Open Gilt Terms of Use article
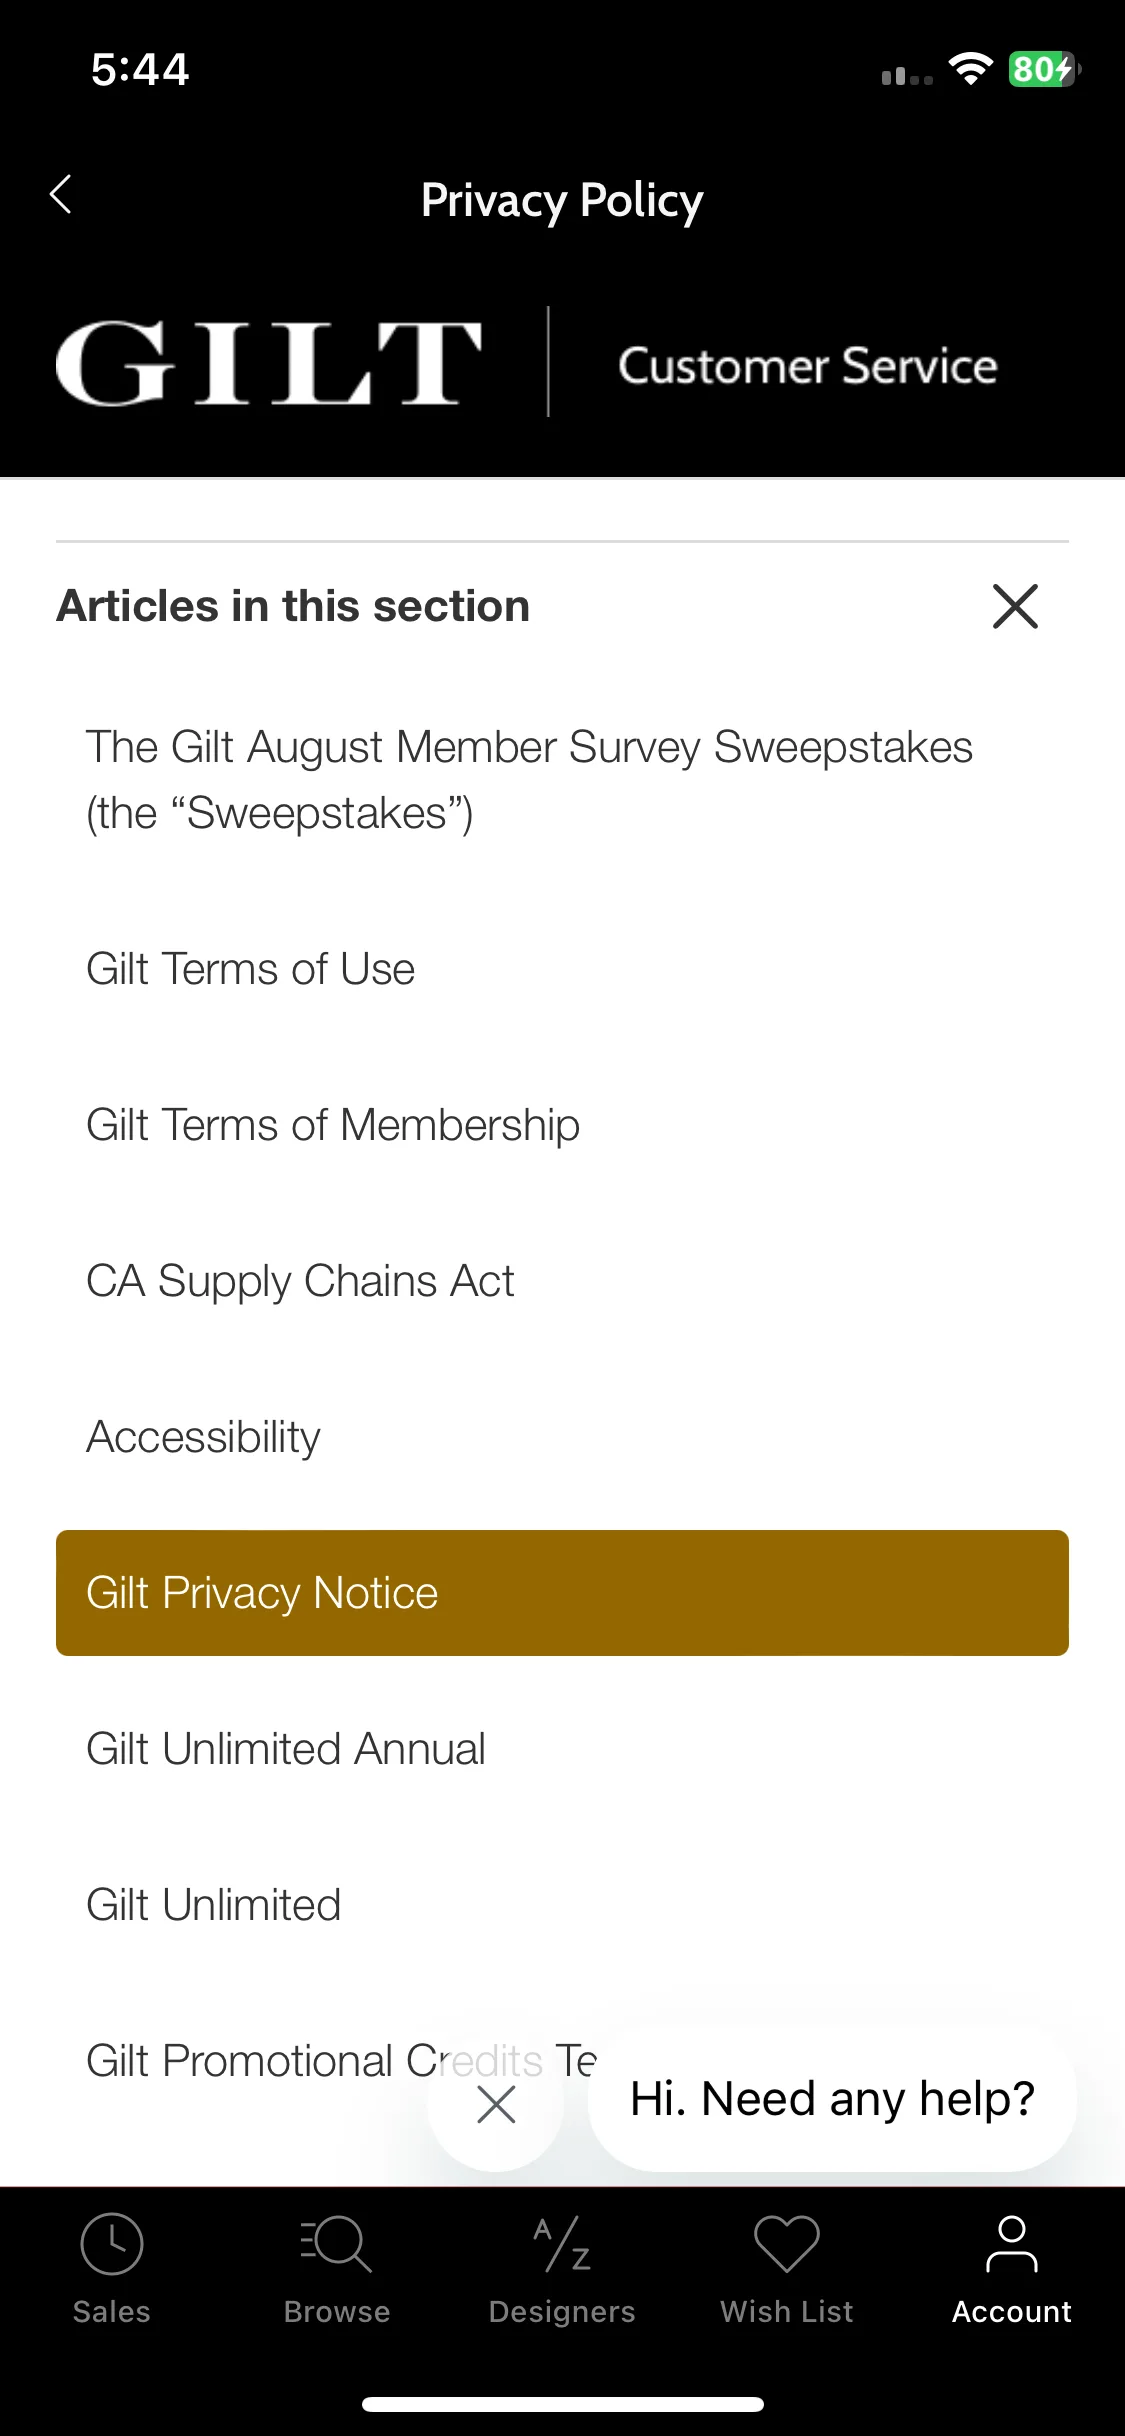The image size is (1125, 2436). [250, 969]
